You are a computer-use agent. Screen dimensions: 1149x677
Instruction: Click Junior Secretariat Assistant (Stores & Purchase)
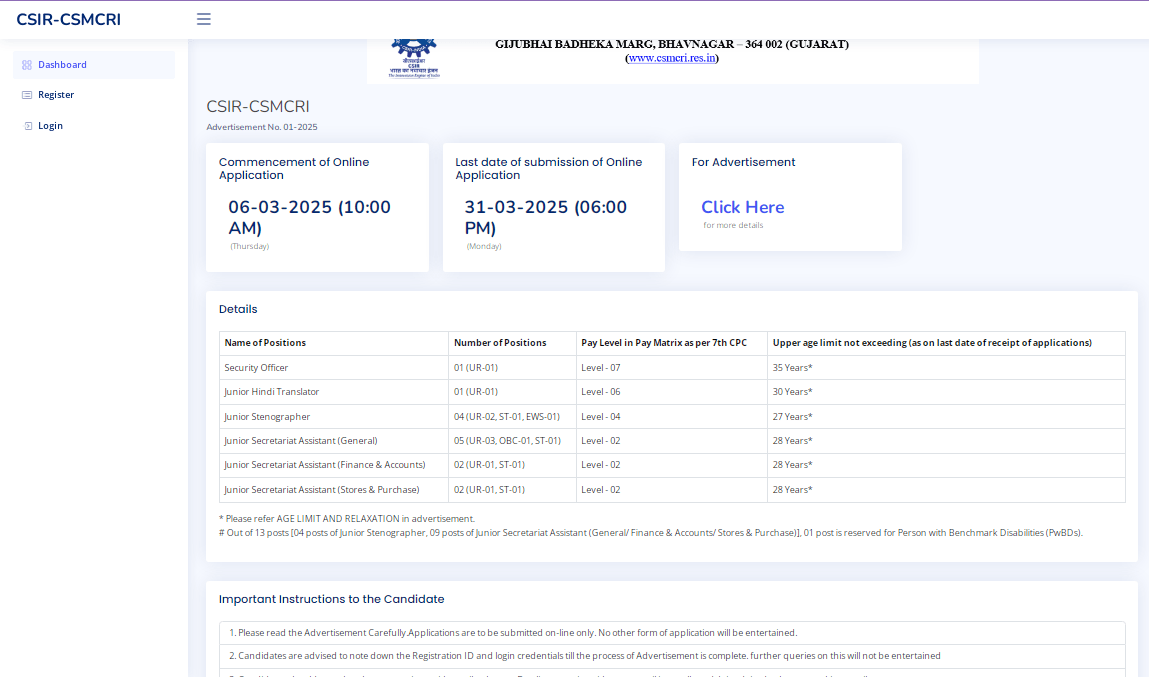[322, 490]
